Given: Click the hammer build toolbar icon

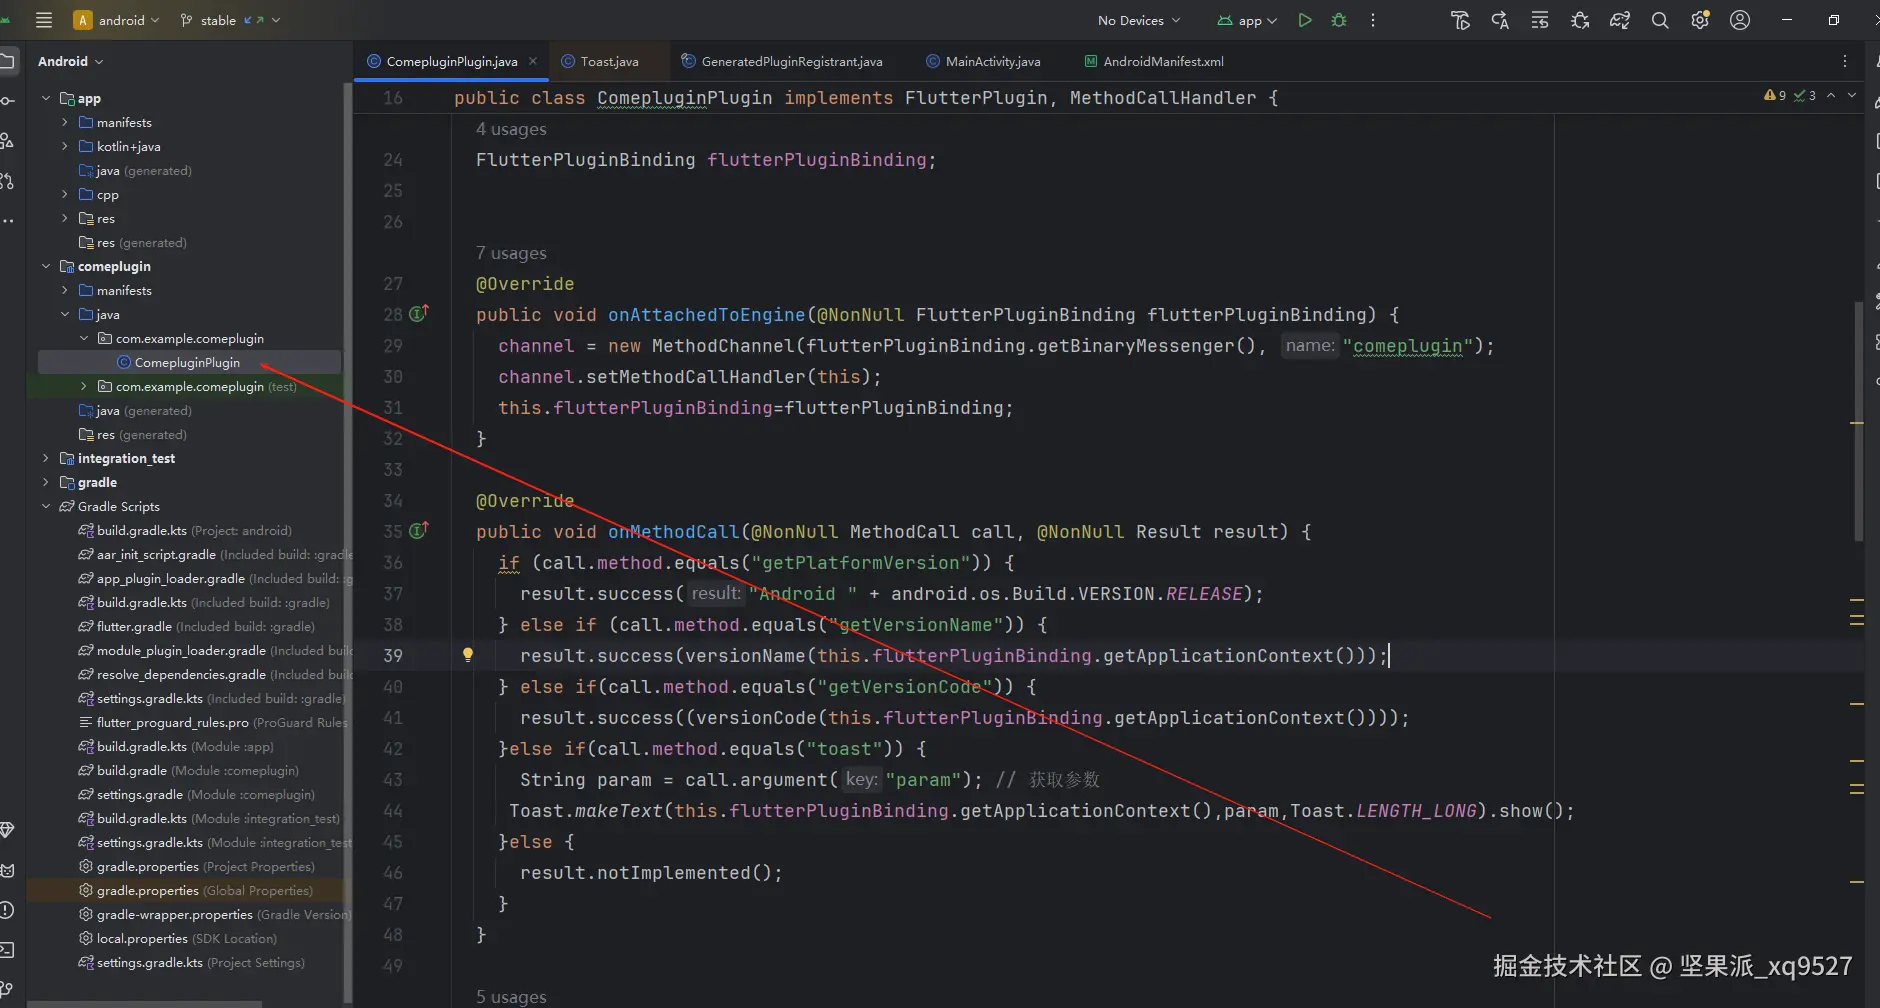Looking at the screenshot, I should click(1460, 20).
